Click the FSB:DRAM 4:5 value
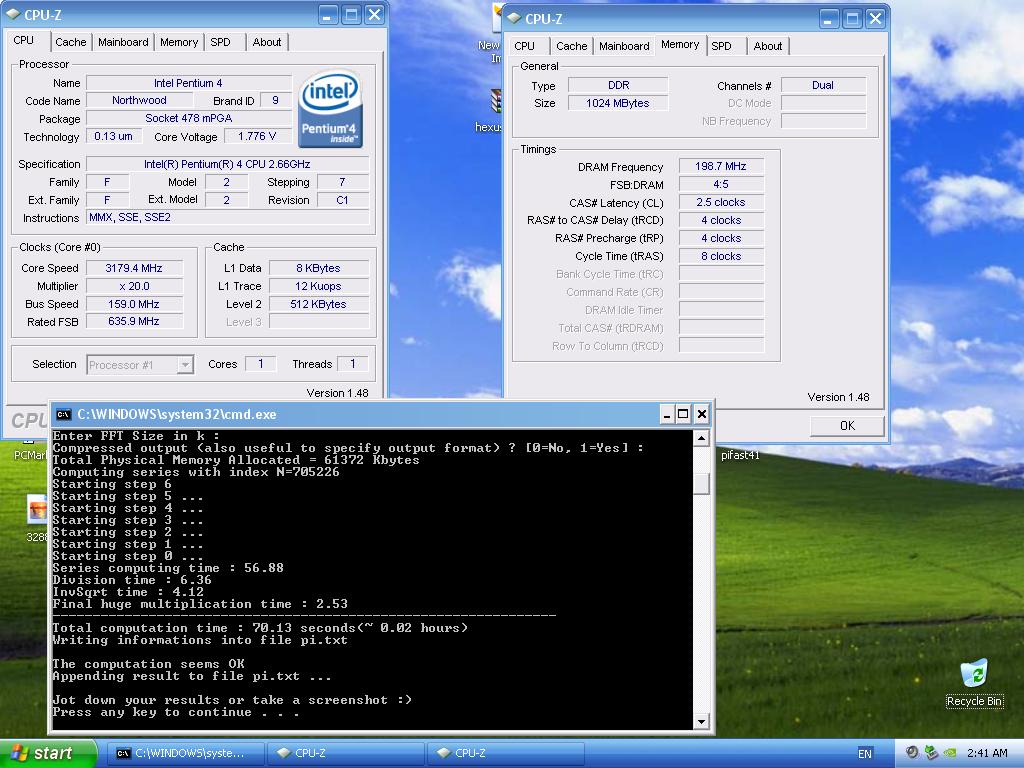This screenshot has width=1024, height=768. click(720, 184)
